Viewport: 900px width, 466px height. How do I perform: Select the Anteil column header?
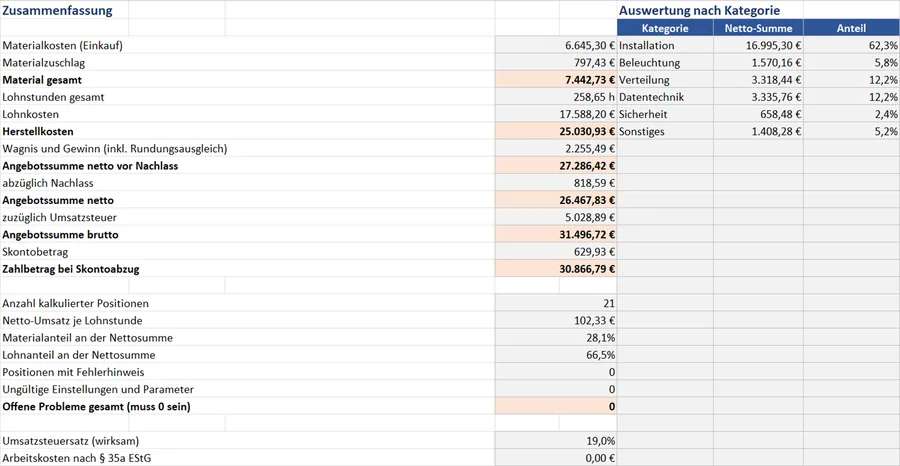[851, 28]
